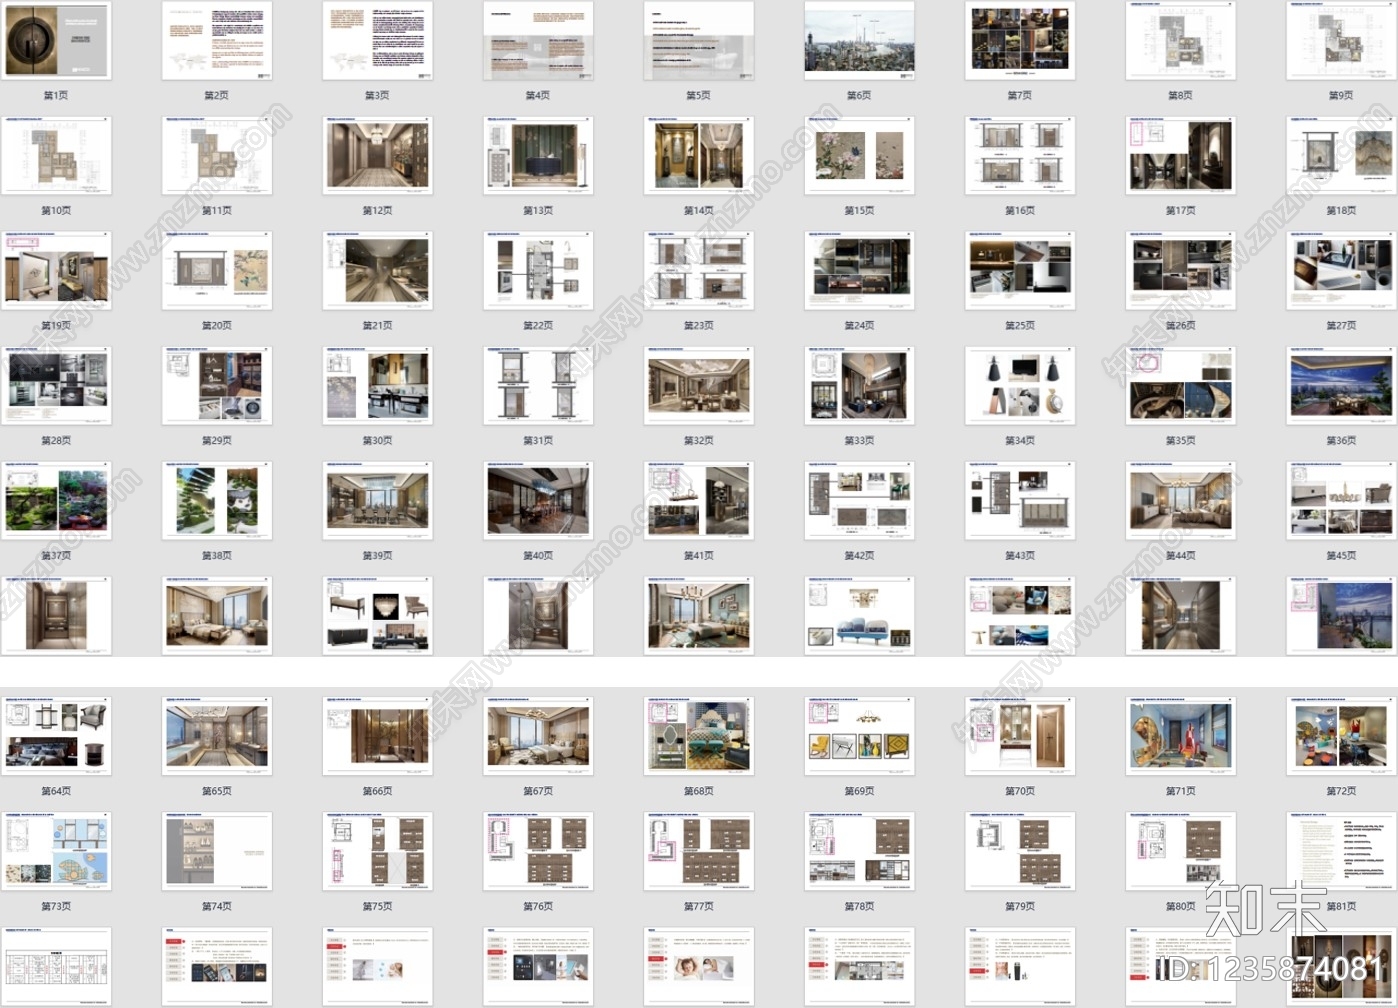
Task: Open the floor plan thumbnail for page 9
Action: click(x=1341, y=41)
